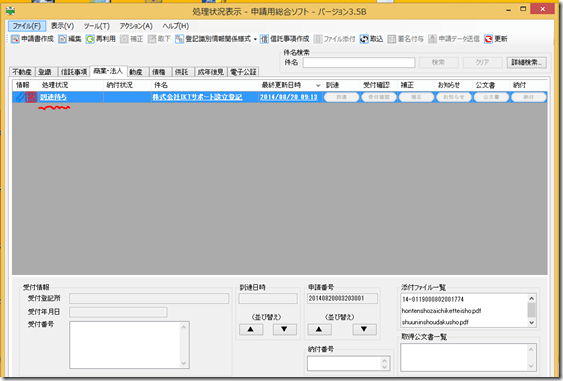
Task: Click the 編集 edit icon
Action: pyautogui.click(x=62, y=39)
